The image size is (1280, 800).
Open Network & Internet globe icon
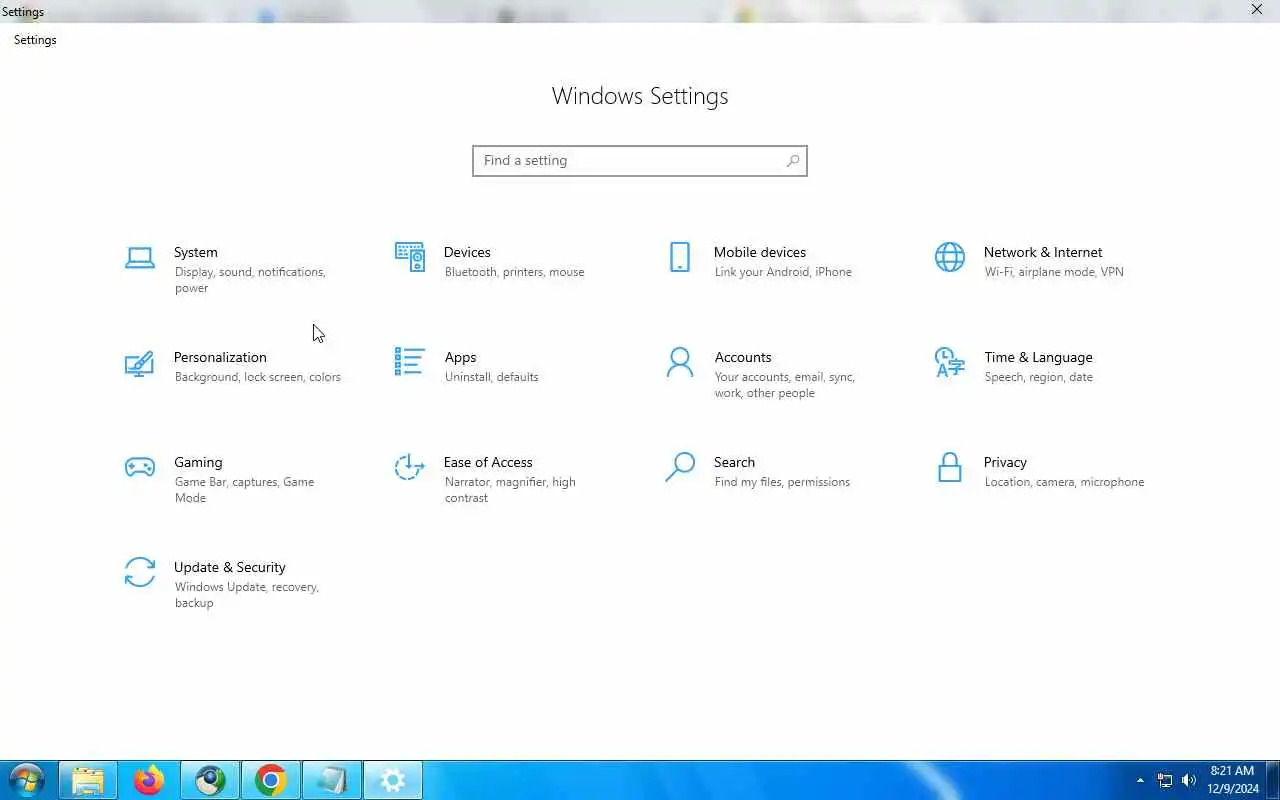point(950,257)
